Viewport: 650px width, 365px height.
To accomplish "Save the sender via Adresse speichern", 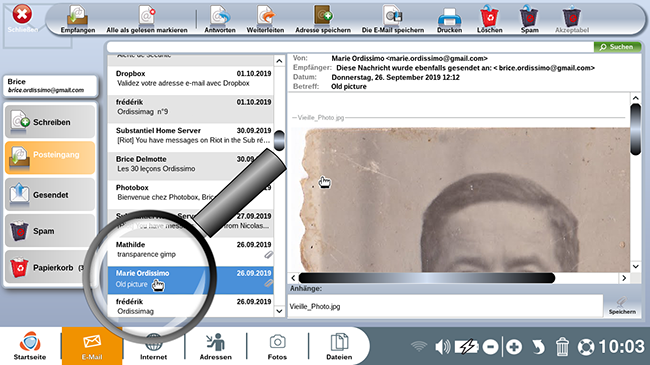I will 323,19.
